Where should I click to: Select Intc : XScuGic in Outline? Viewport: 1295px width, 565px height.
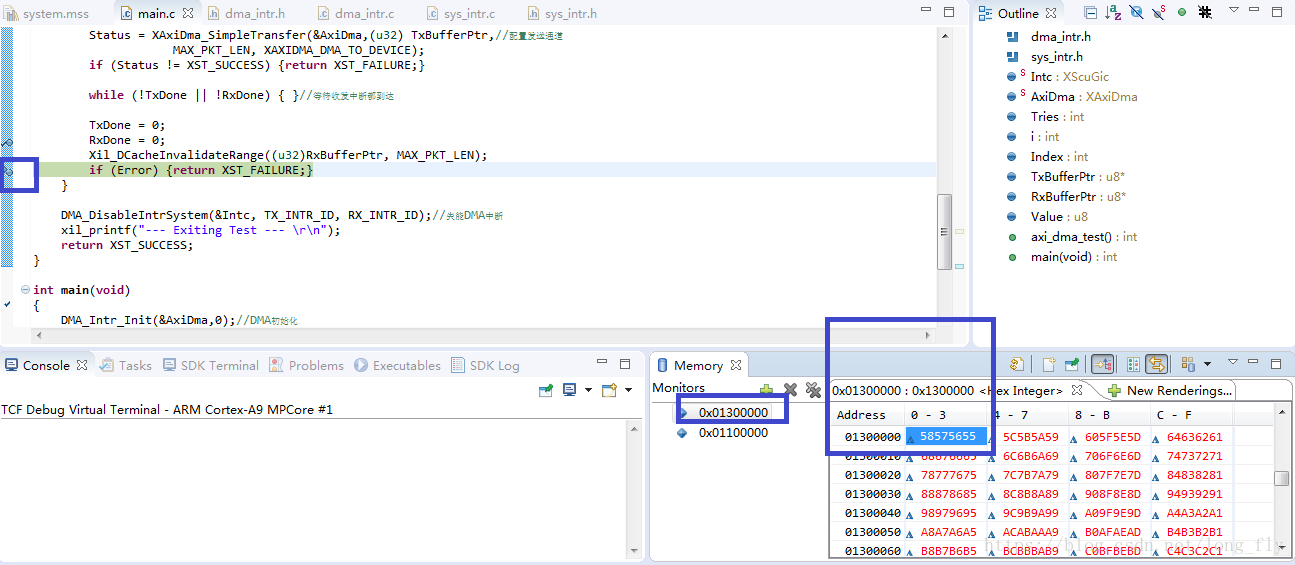click(1069, 77)
